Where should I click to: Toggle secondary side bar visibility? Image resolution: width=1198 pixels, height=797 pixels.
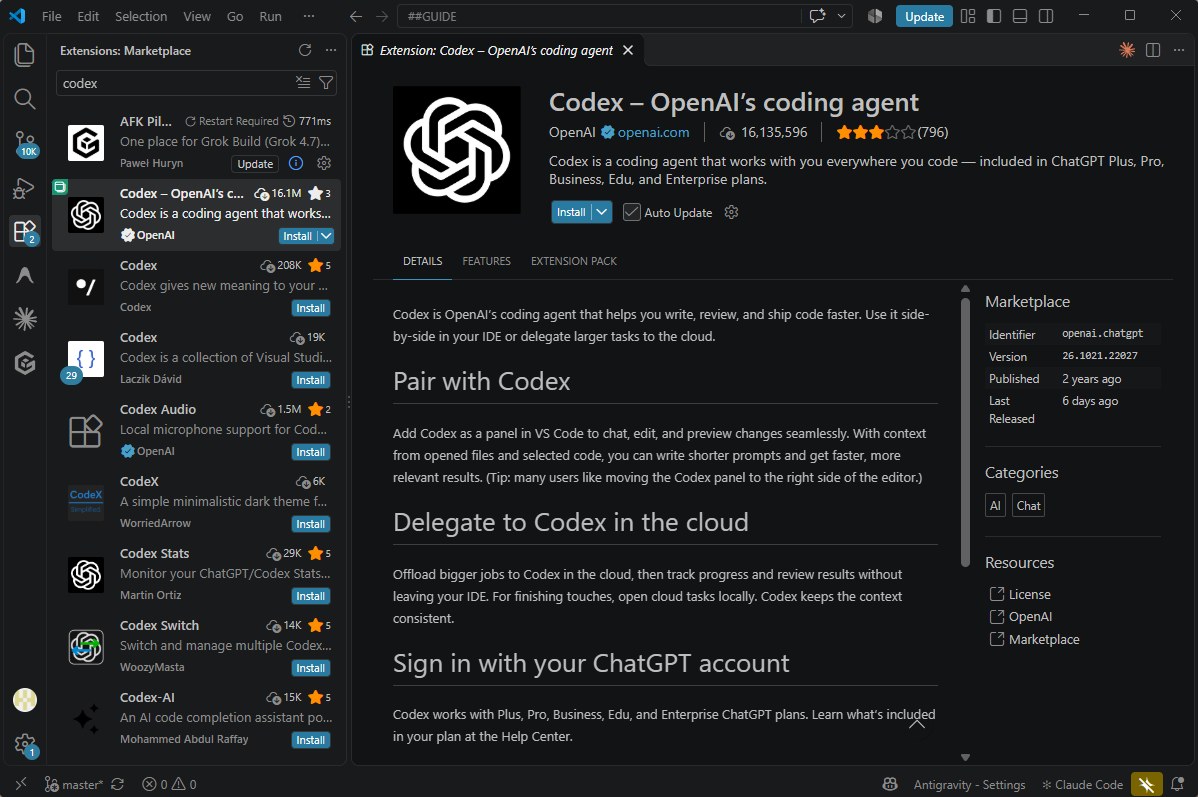(x=1046, y=16)
